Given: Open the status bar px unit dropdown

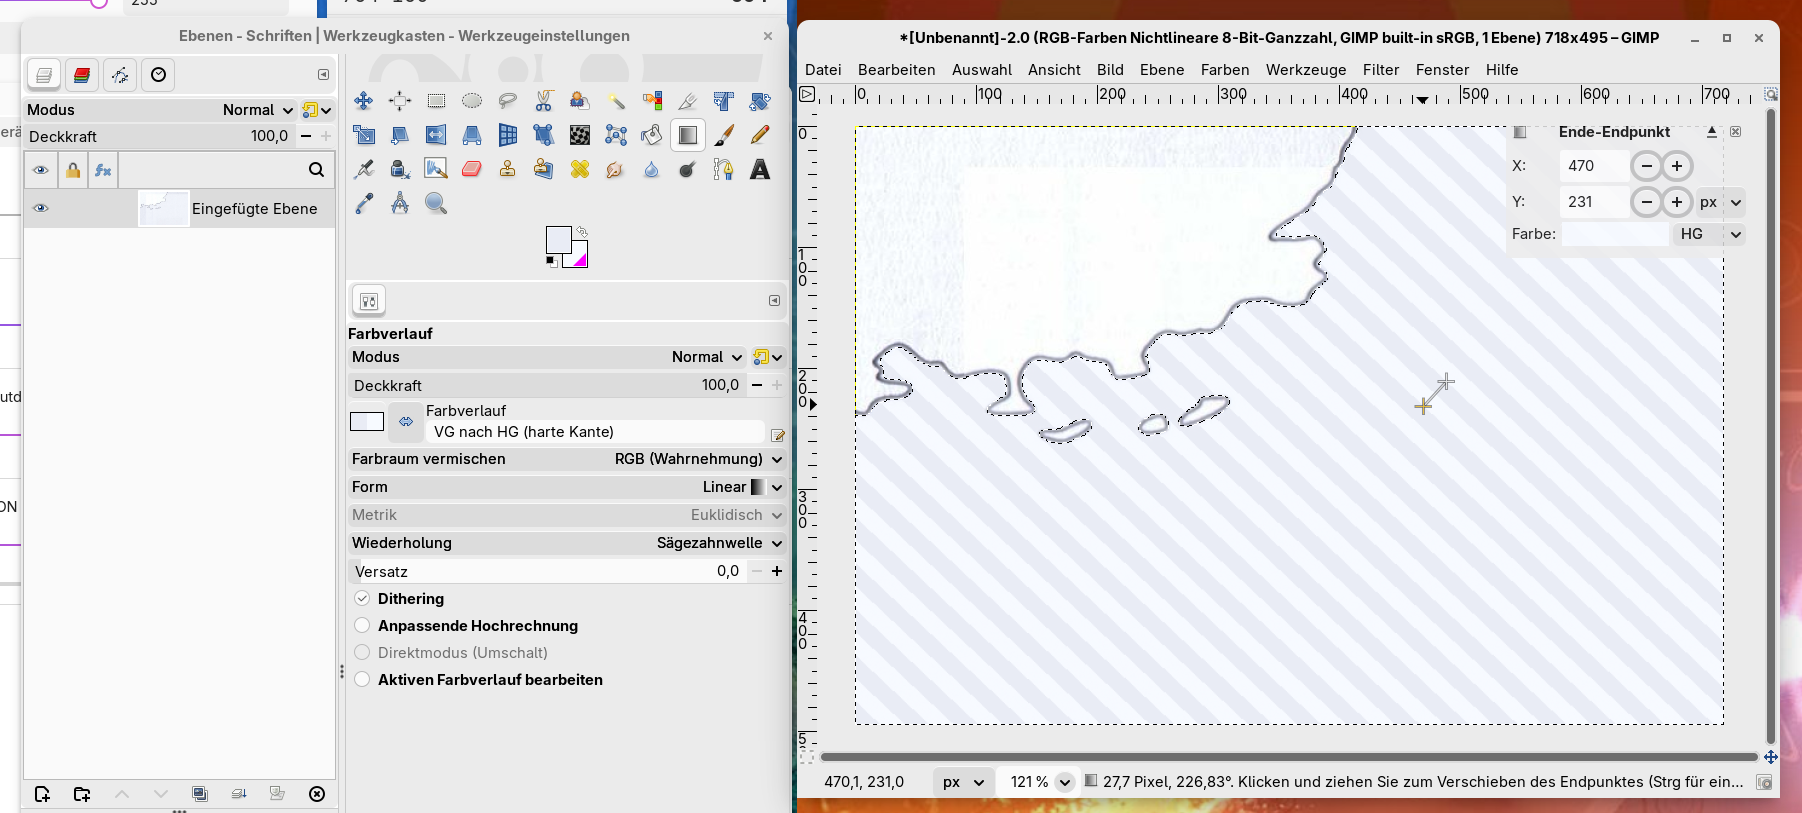Looking at the screenshot, I should click(963, 782).
